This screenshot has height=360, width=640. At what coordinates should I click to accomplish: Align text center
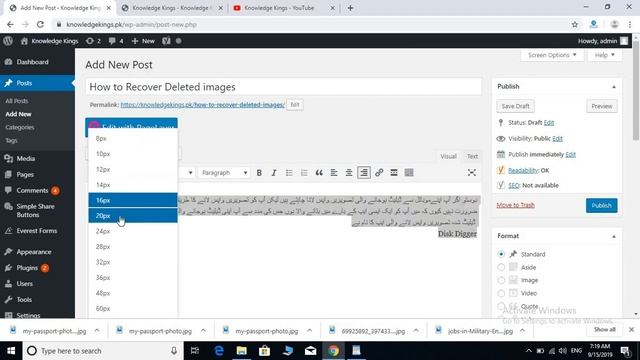[349, 173]
